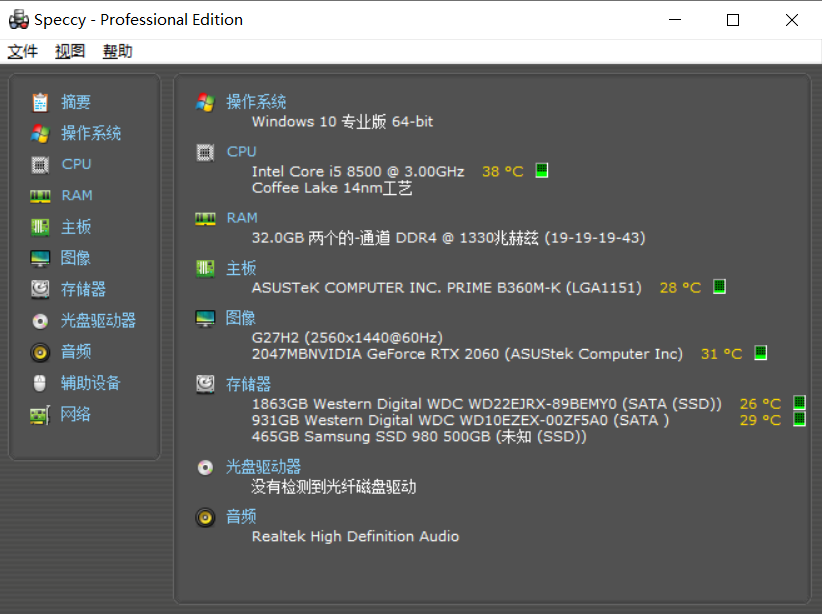The image size is (822, 614).
Task: Click the 1863GB WD22EJRX drive entry
Action: click(x=486, y=404)
